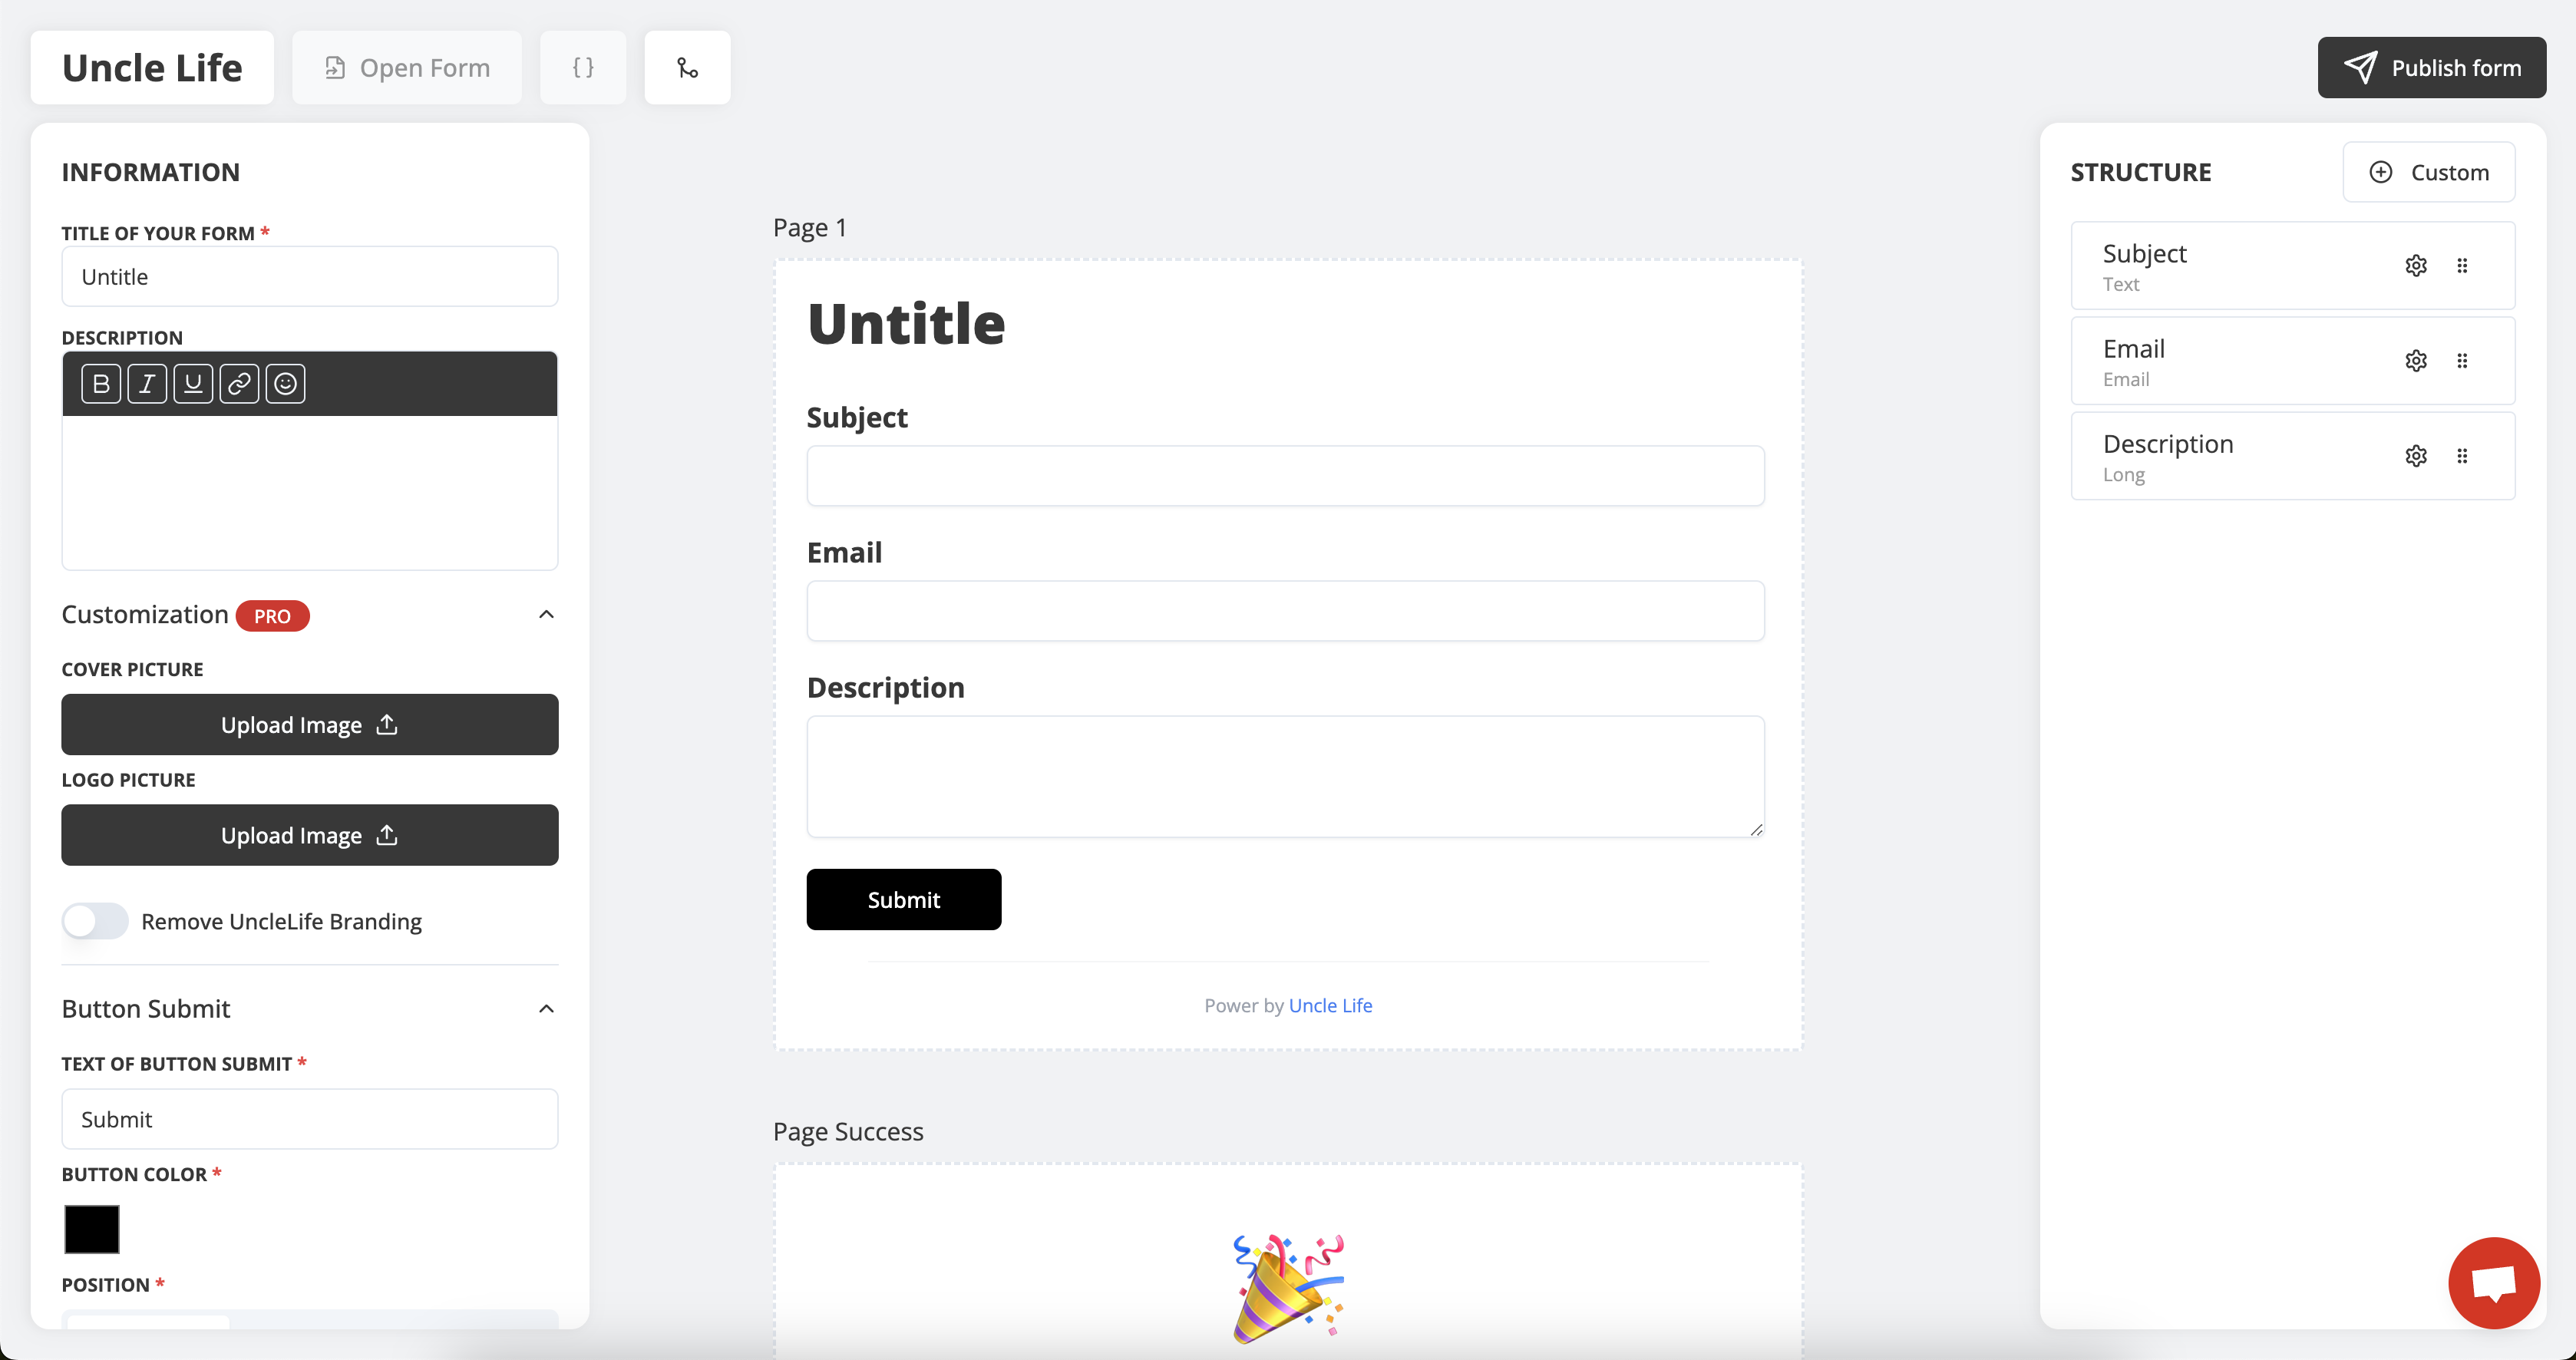Click the drag handle of the Description item

2462,456
